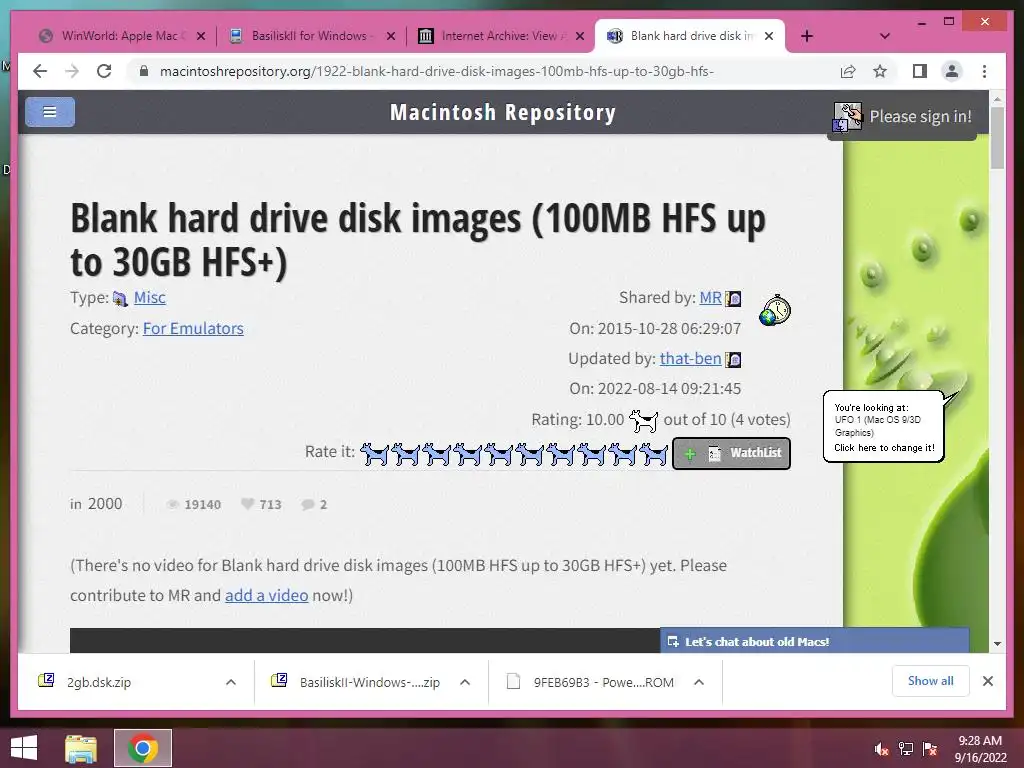Click the Misc type icon
1024x768 pixels.
[120, 299]
